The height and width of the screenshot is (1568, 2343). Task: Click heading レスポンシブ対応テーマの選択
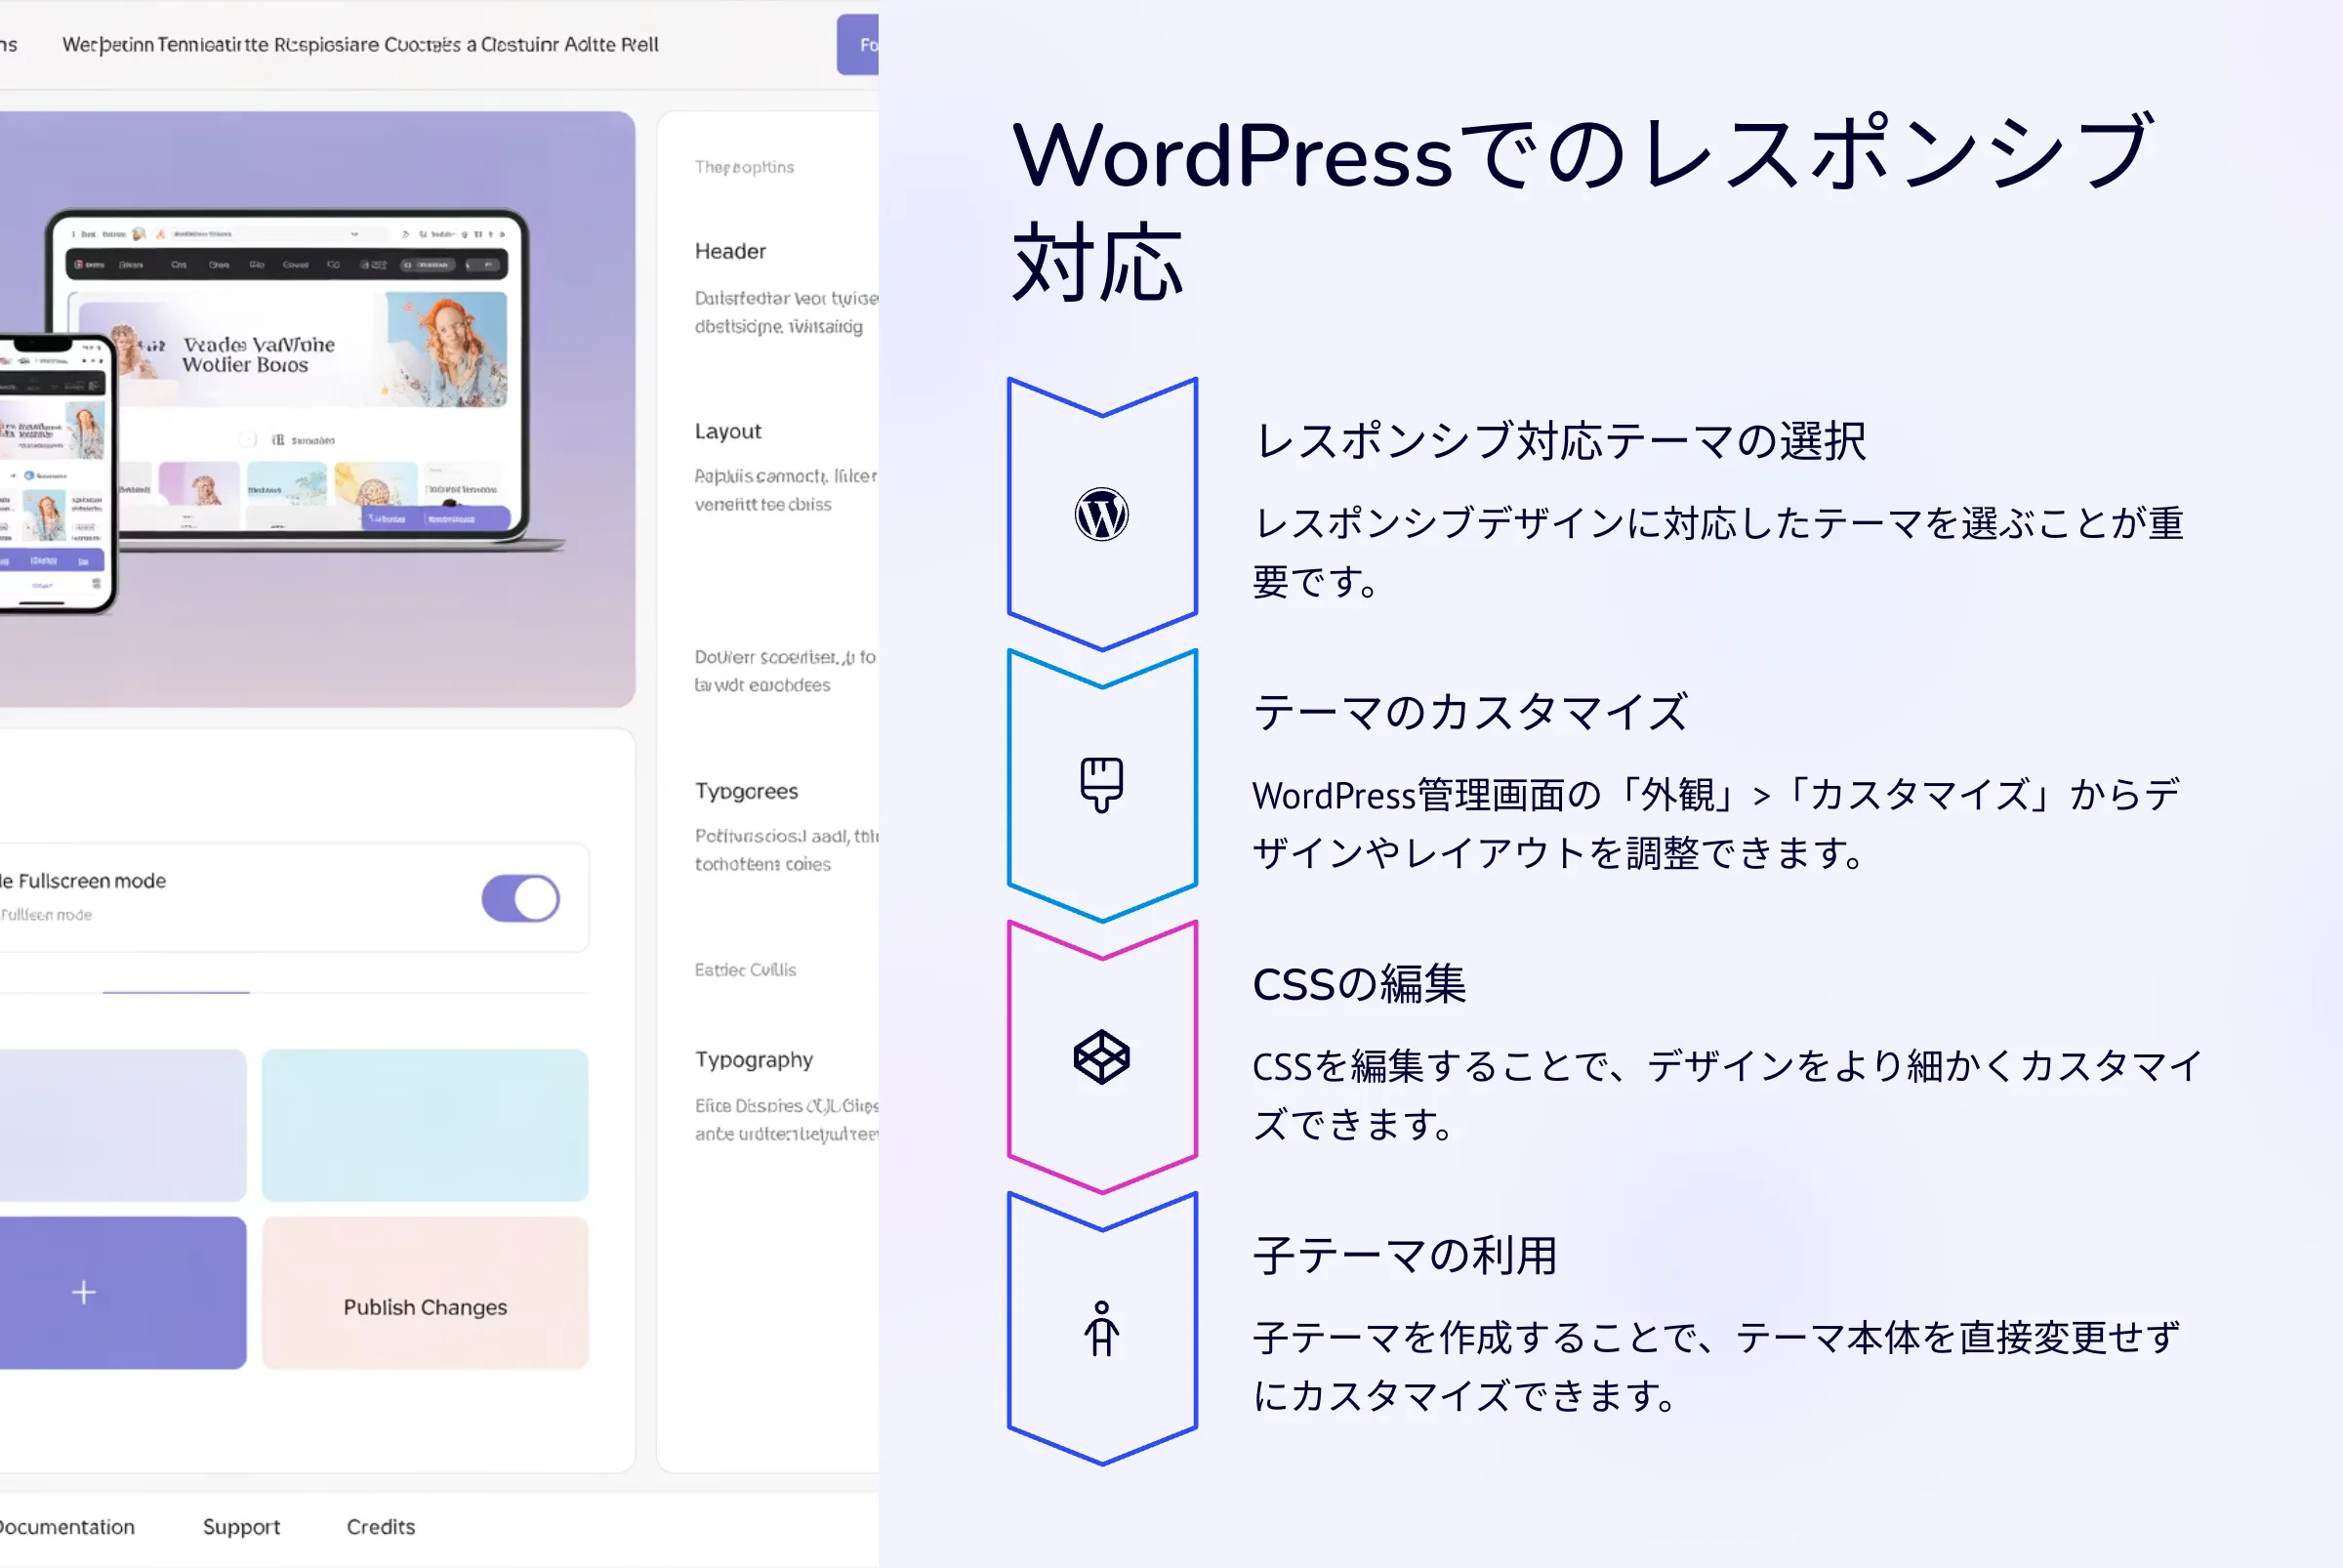(1560, 441)
